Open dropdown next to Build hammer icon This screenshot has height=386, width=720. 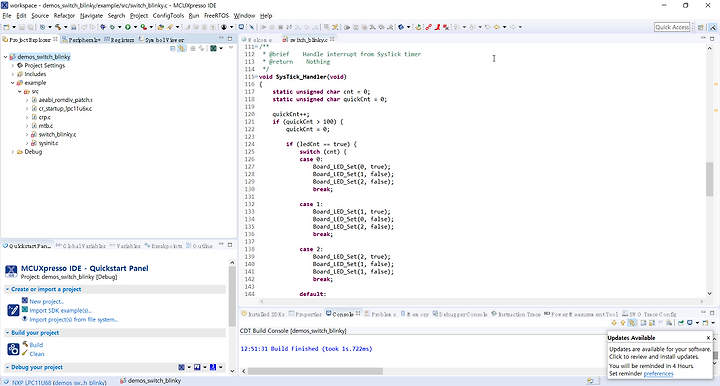coord(65,27)
